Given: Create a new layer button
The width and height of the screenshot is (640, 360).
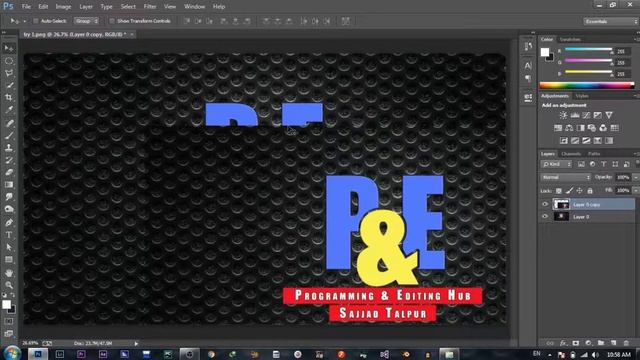Looking at the screenshot, I should 613,343.
